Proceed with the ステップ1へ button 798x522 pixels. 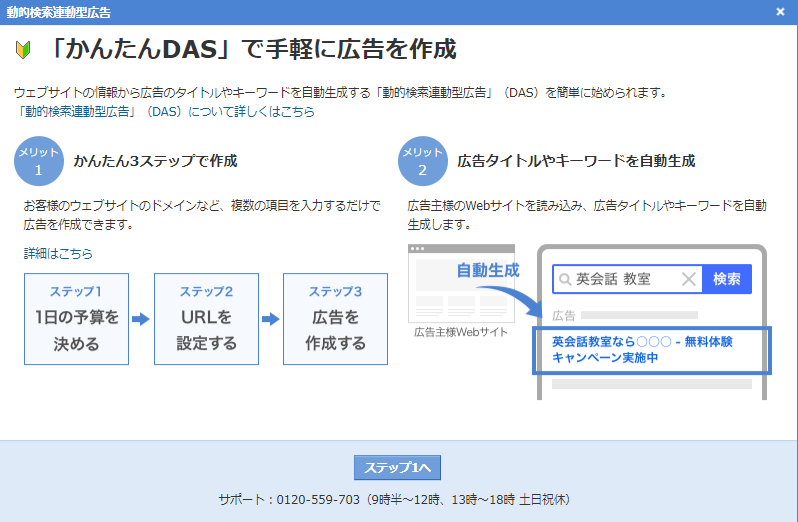point(397,468)
